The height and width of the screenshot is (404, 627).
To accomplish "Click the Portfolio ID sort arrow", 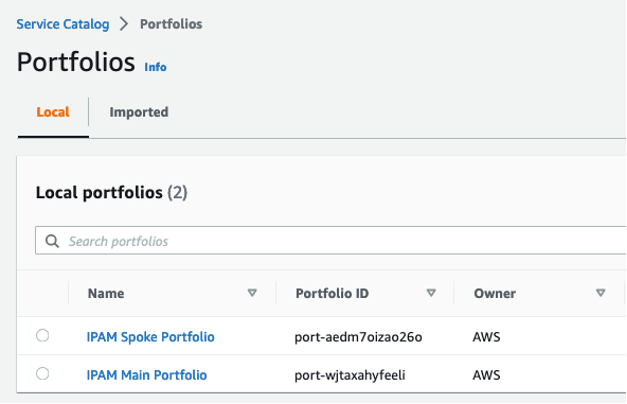I will [x=431, y=293].
